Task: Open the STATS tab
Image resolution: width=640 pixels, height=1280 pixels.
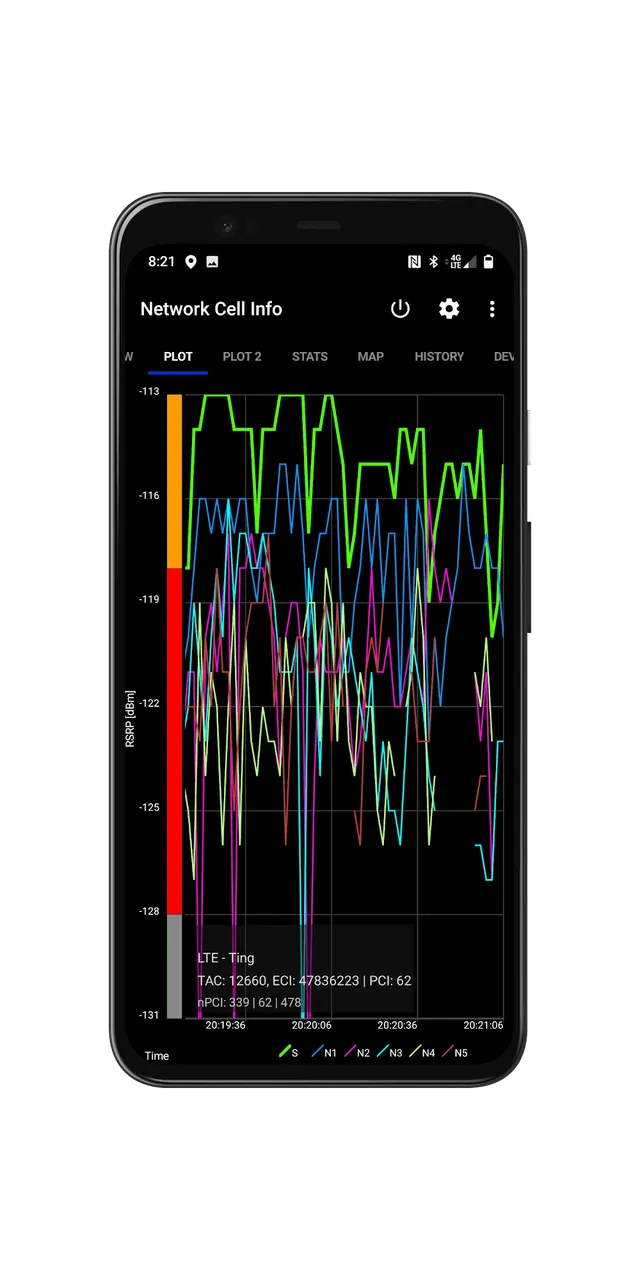Action: 310,356
